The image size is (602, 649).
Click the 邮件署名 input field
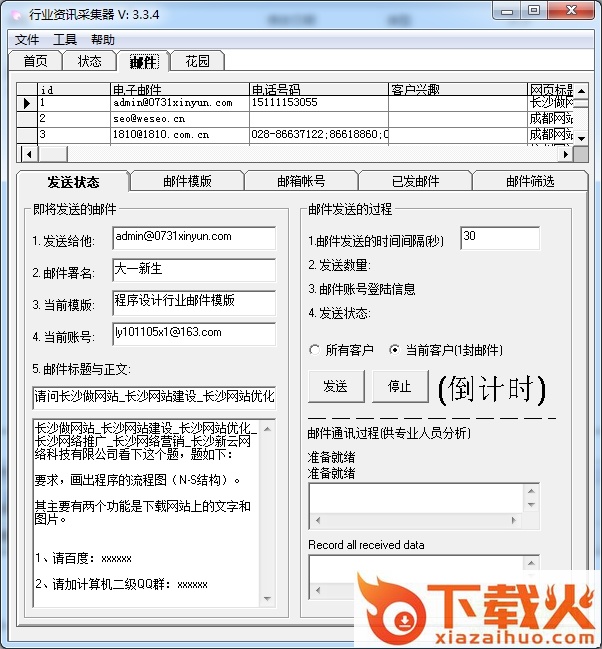pos(194,270)
